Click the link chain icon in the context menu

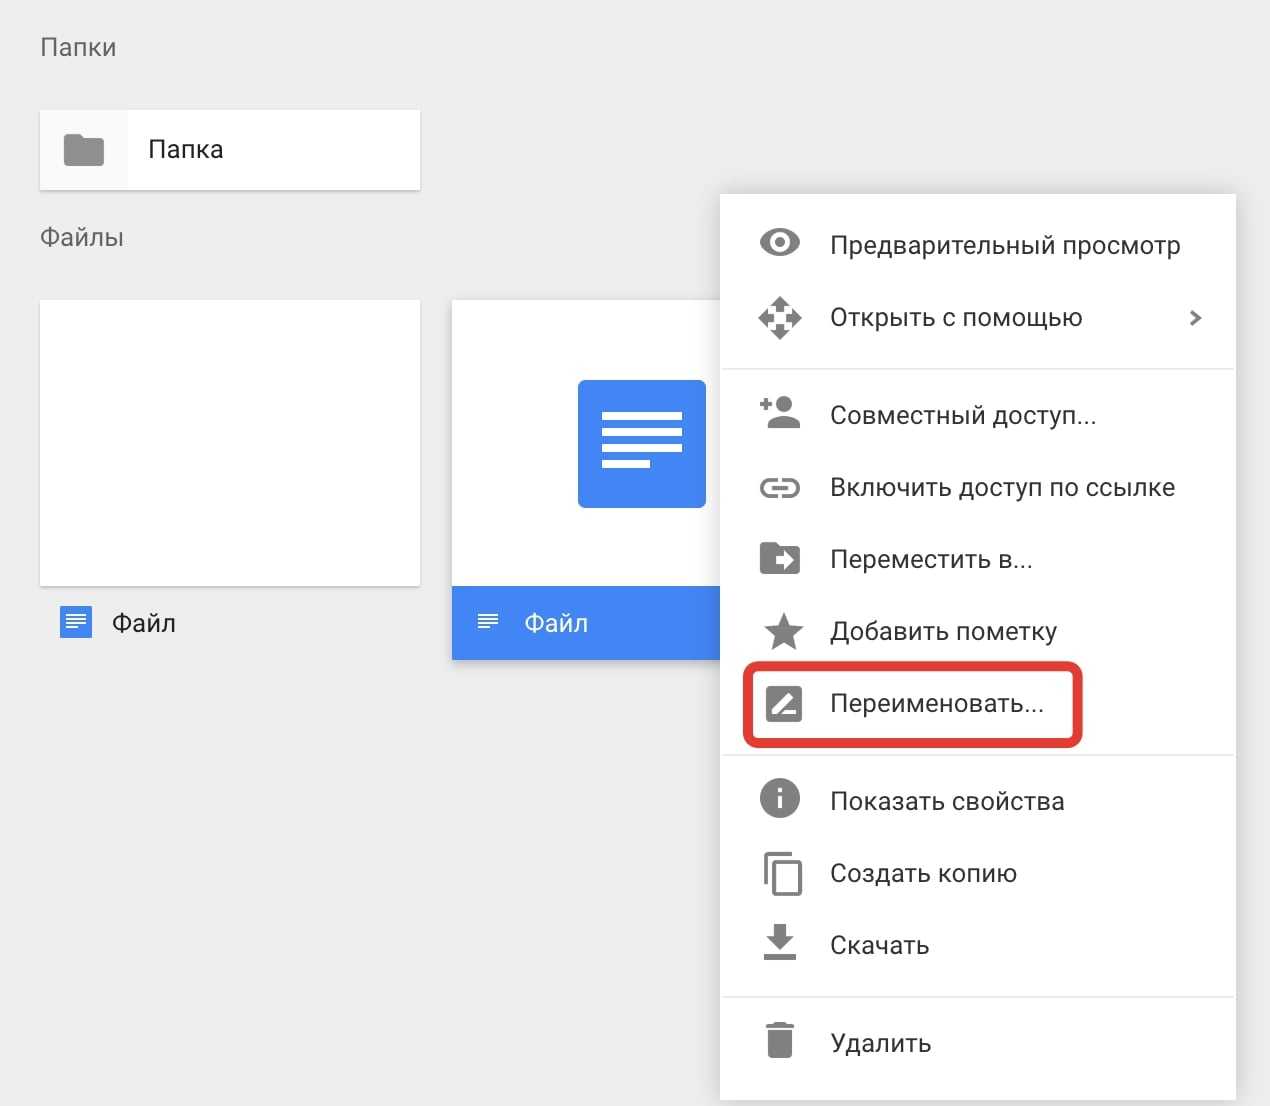click(x=780, y=488)
